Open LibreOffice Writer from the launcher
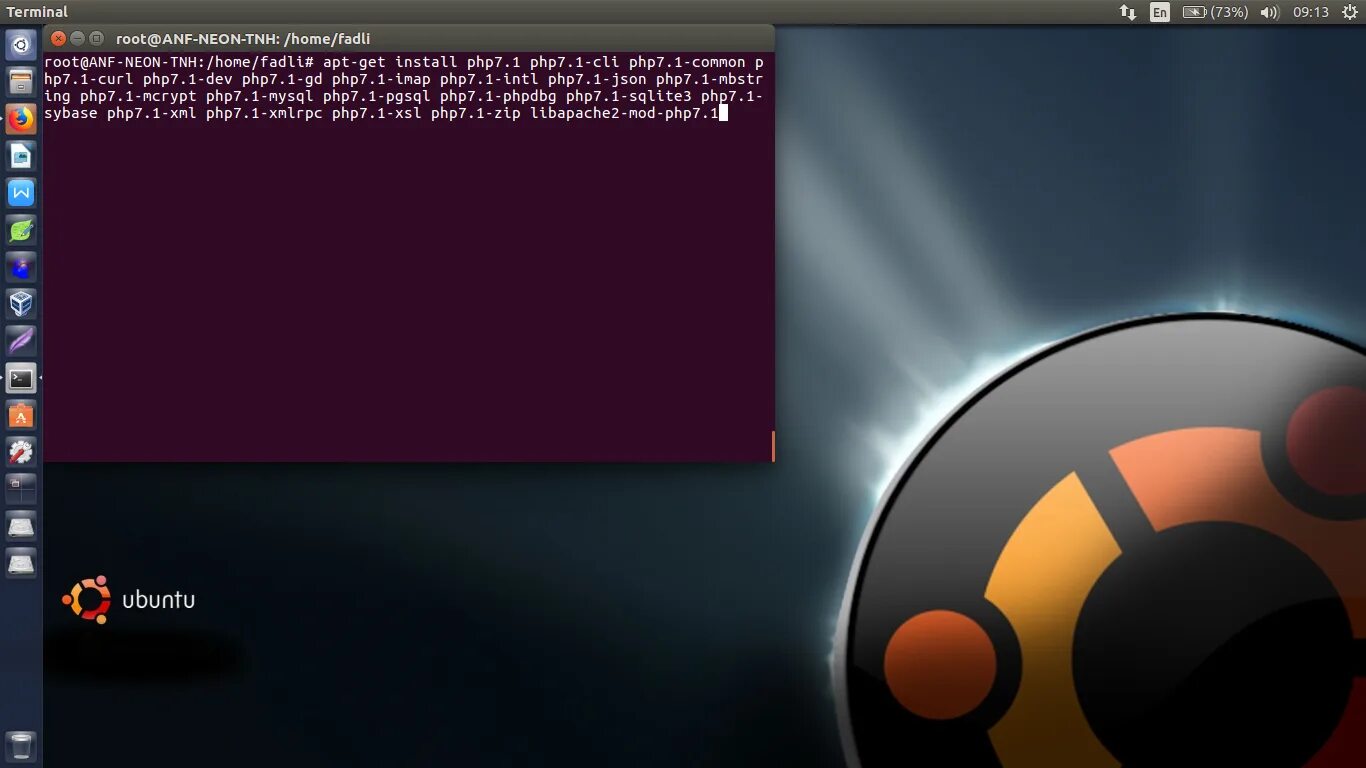This screenshot has width=1366, height=768. (21, 155)
